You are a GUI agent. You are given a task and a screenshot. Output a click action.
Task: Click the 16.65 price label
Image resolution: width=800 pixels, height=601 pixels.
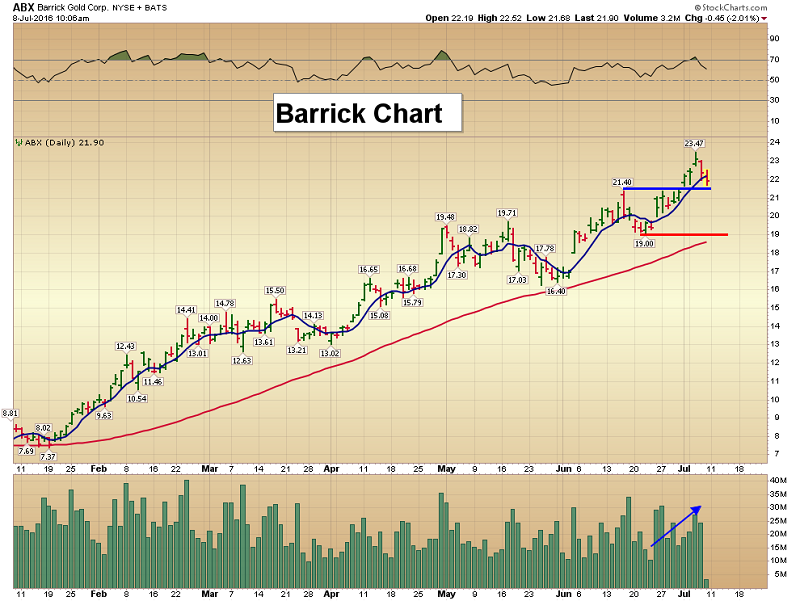[x=368, y=269]
